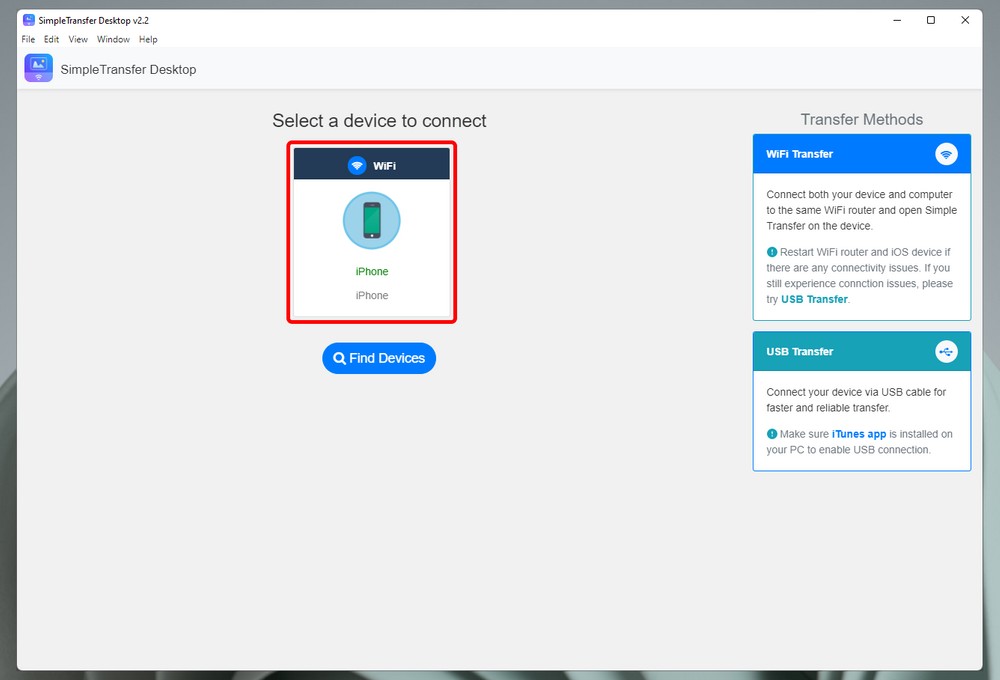Follow the USB Transfer link in the WiFi tips
Viewport: 1000px width, 680px height.
tap(814, 299)
